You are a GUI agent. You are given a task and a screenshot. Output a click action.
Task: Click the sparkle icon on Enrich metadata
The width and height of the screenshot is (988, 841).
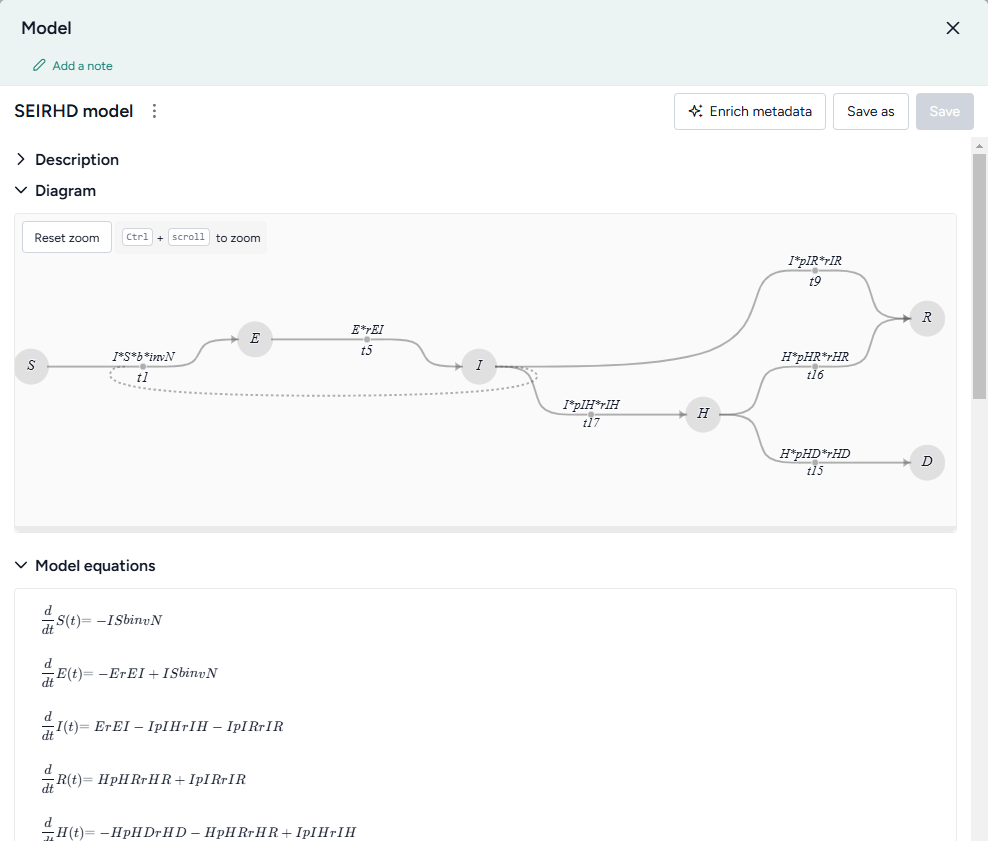[x=695, y=111]
